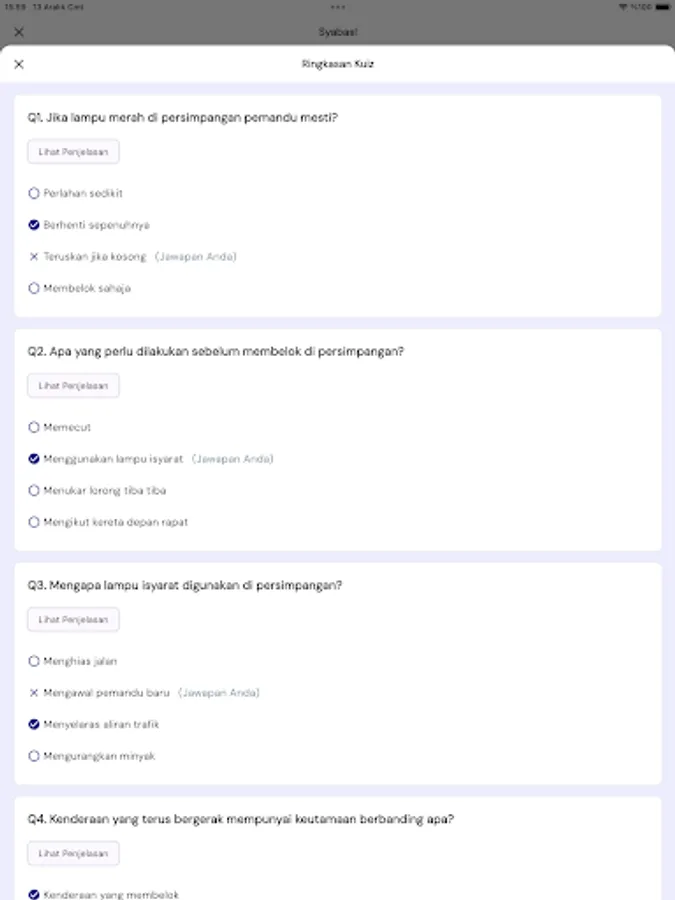
Task: Click the X mark beside Teruskan jika kosong
Action: (x=32, y=256)
